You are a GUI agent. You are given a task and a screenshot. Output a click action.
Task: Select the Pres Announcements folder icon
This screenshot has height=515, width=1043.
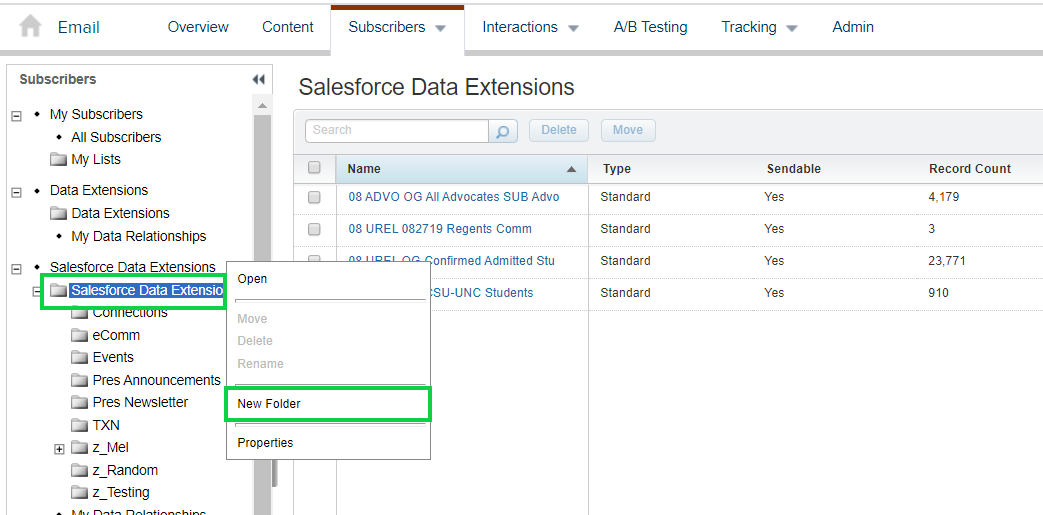click(80, 381)
